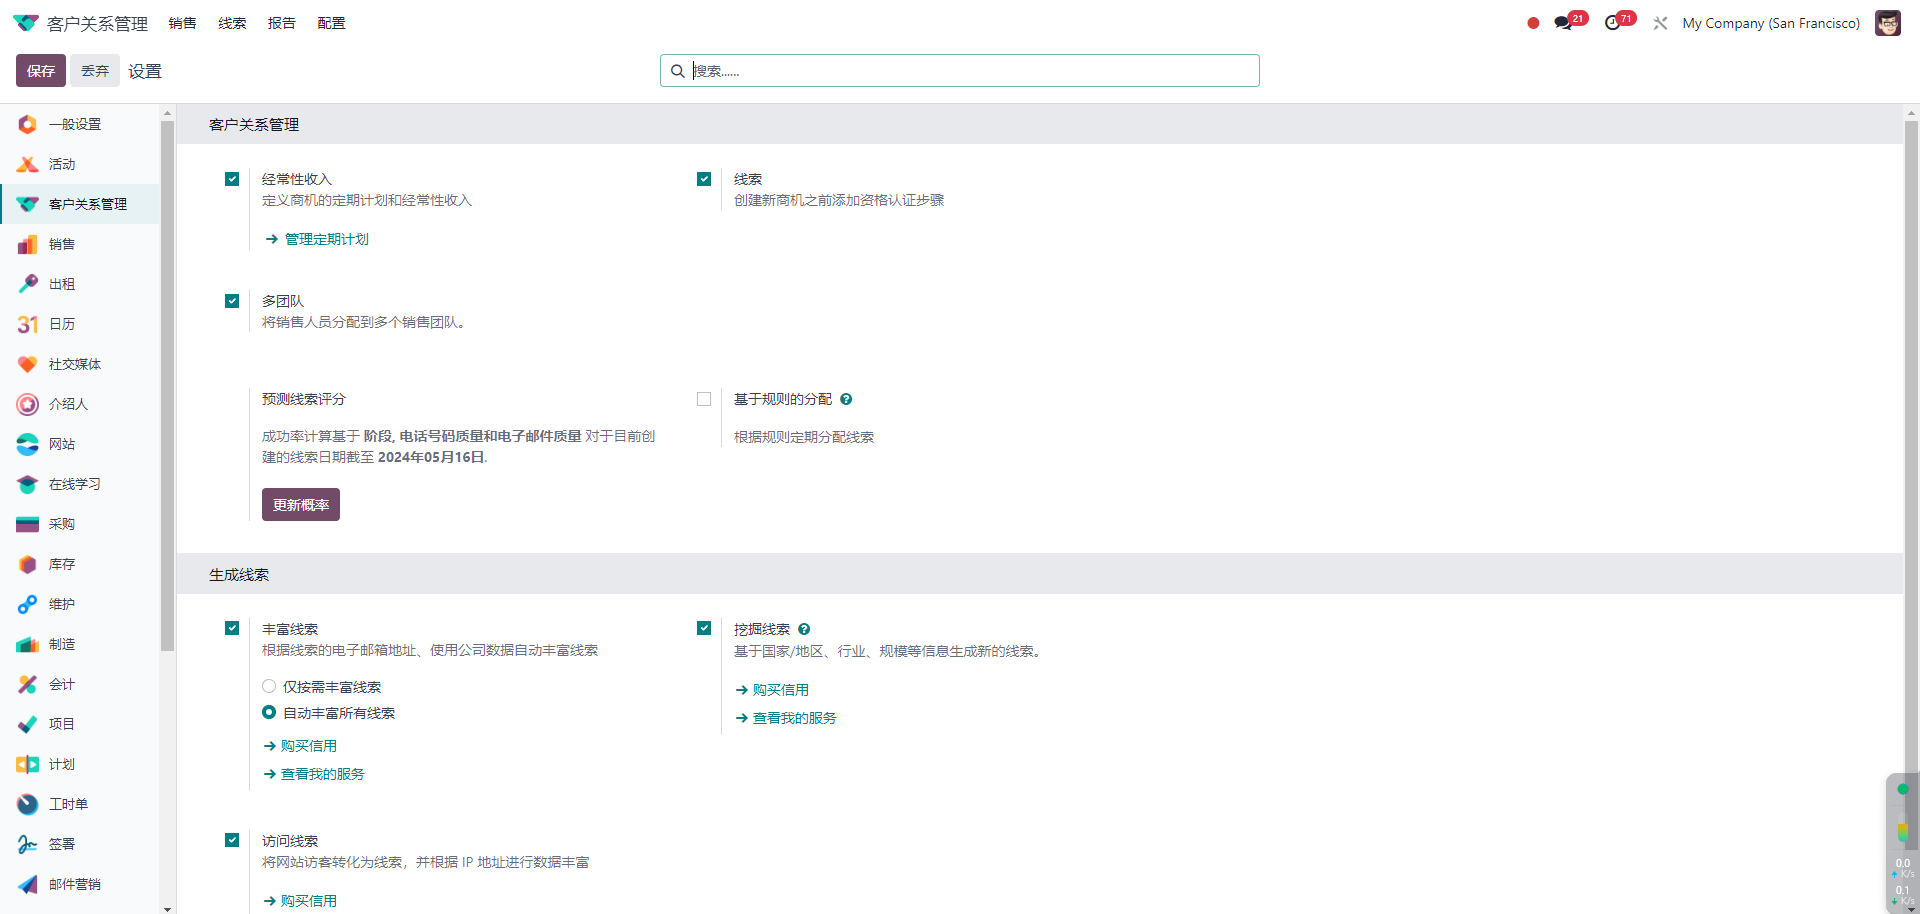Open the chat messages icon in top bar
This screenshot has height=914, width=1920.
(1563, 23)
